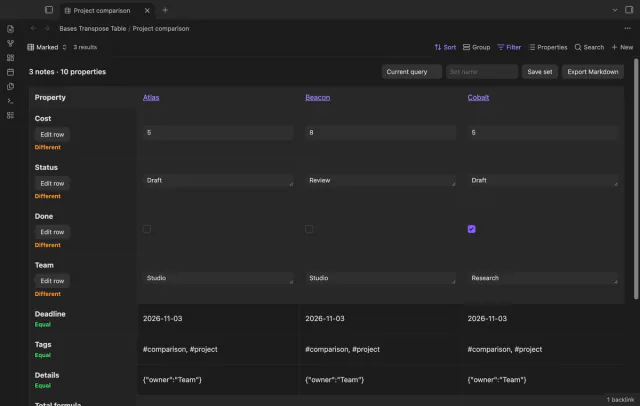
Task: Click the 1 backlink status entry
Action: [620, 400]
